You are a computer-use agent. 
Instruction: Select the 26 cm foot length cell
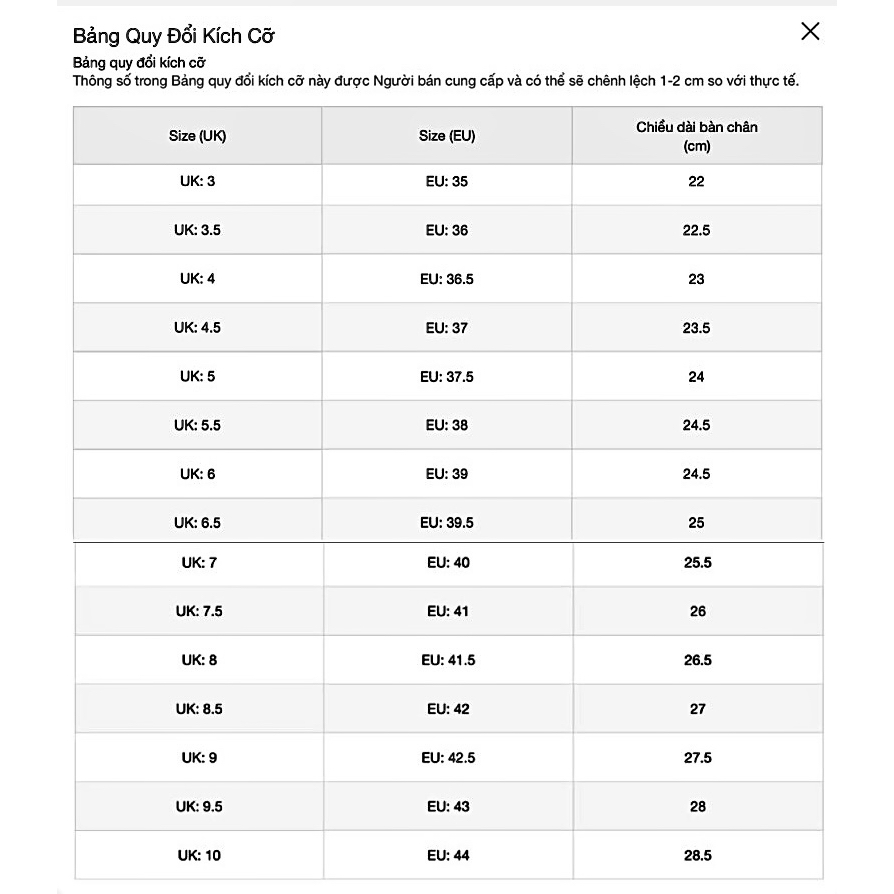tap(698, 611)
